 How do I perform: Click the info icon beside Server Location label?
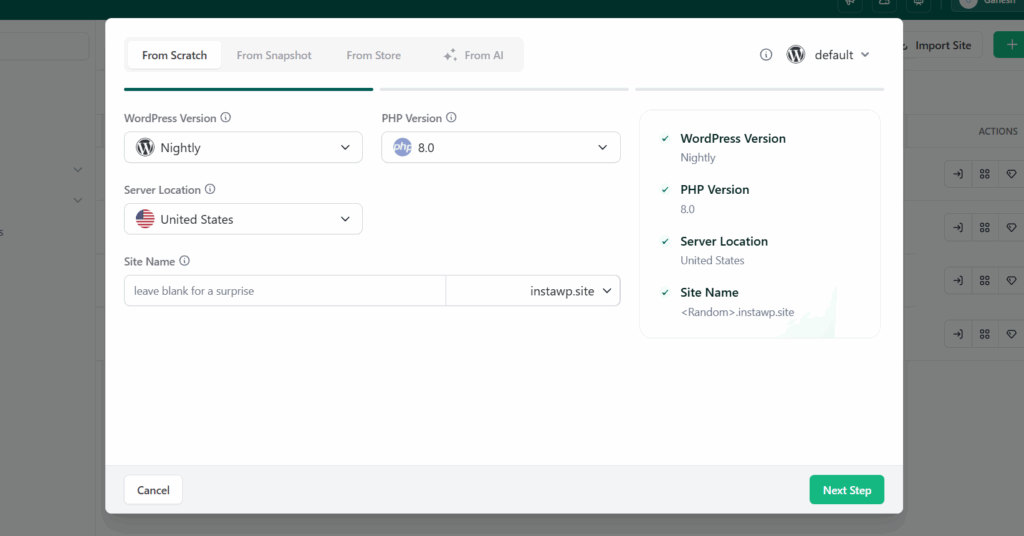[x=210, y=189]
